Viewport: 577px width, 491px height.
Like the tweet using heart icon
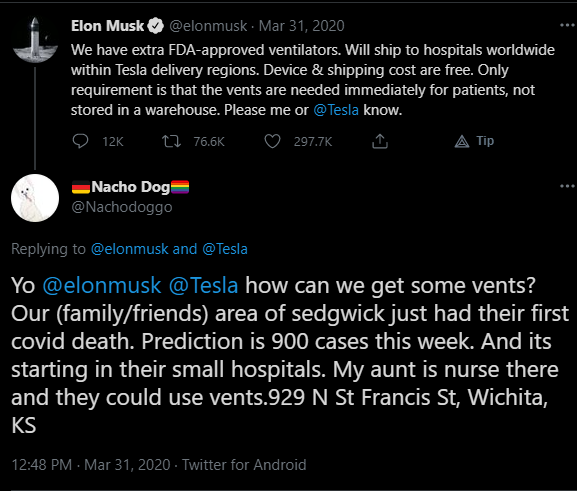coord(272,141)
